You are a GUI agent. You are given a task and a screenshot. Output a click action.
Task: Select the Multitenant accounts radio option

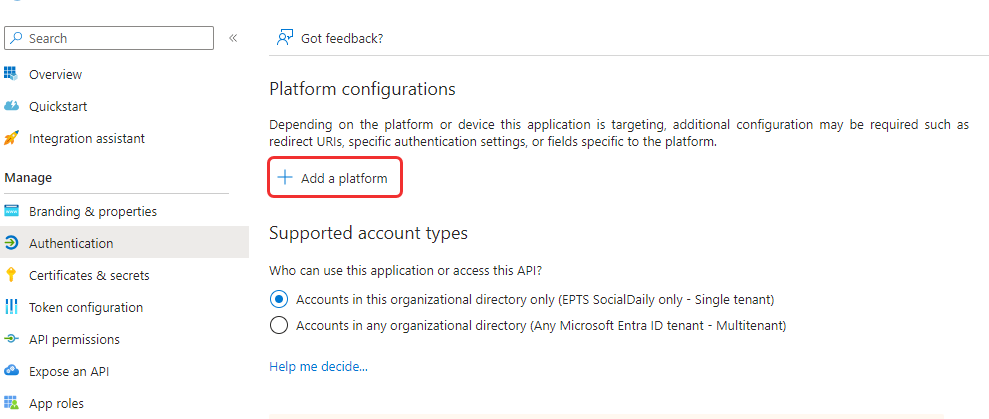[279, 325]
